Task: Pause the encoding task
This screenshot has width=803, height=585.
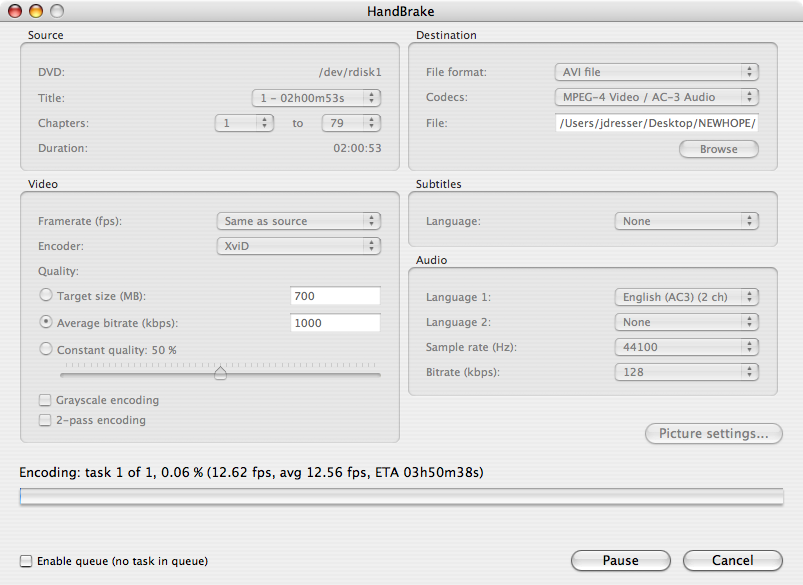Action: (x=620, y=560)
